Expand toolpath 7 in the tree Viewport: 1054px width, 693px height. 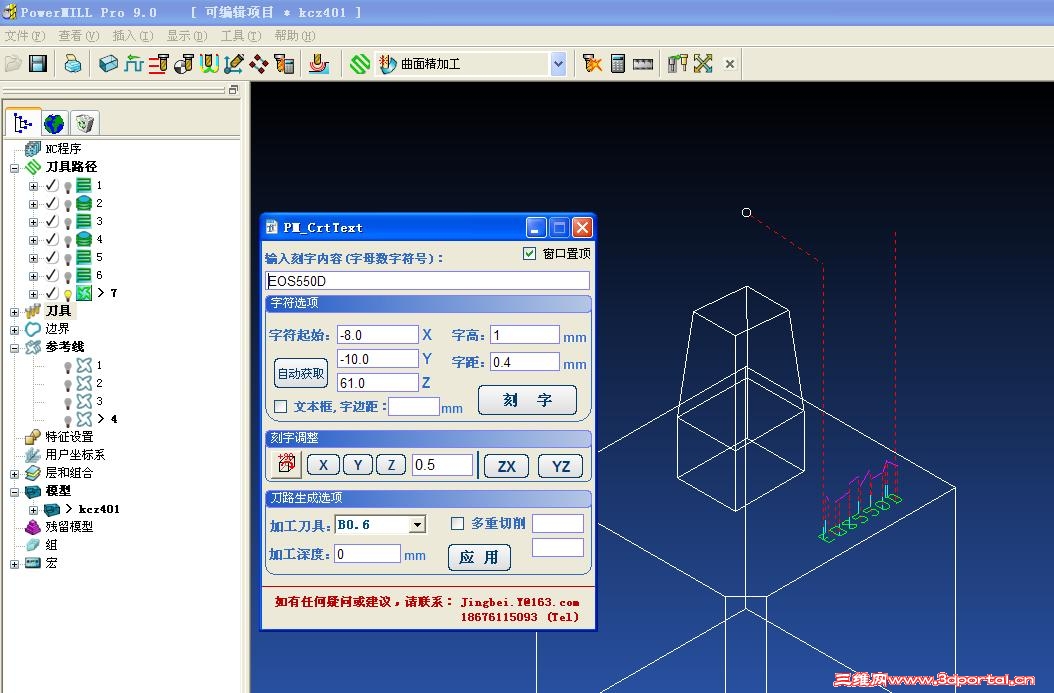click(x=33, y=294)
